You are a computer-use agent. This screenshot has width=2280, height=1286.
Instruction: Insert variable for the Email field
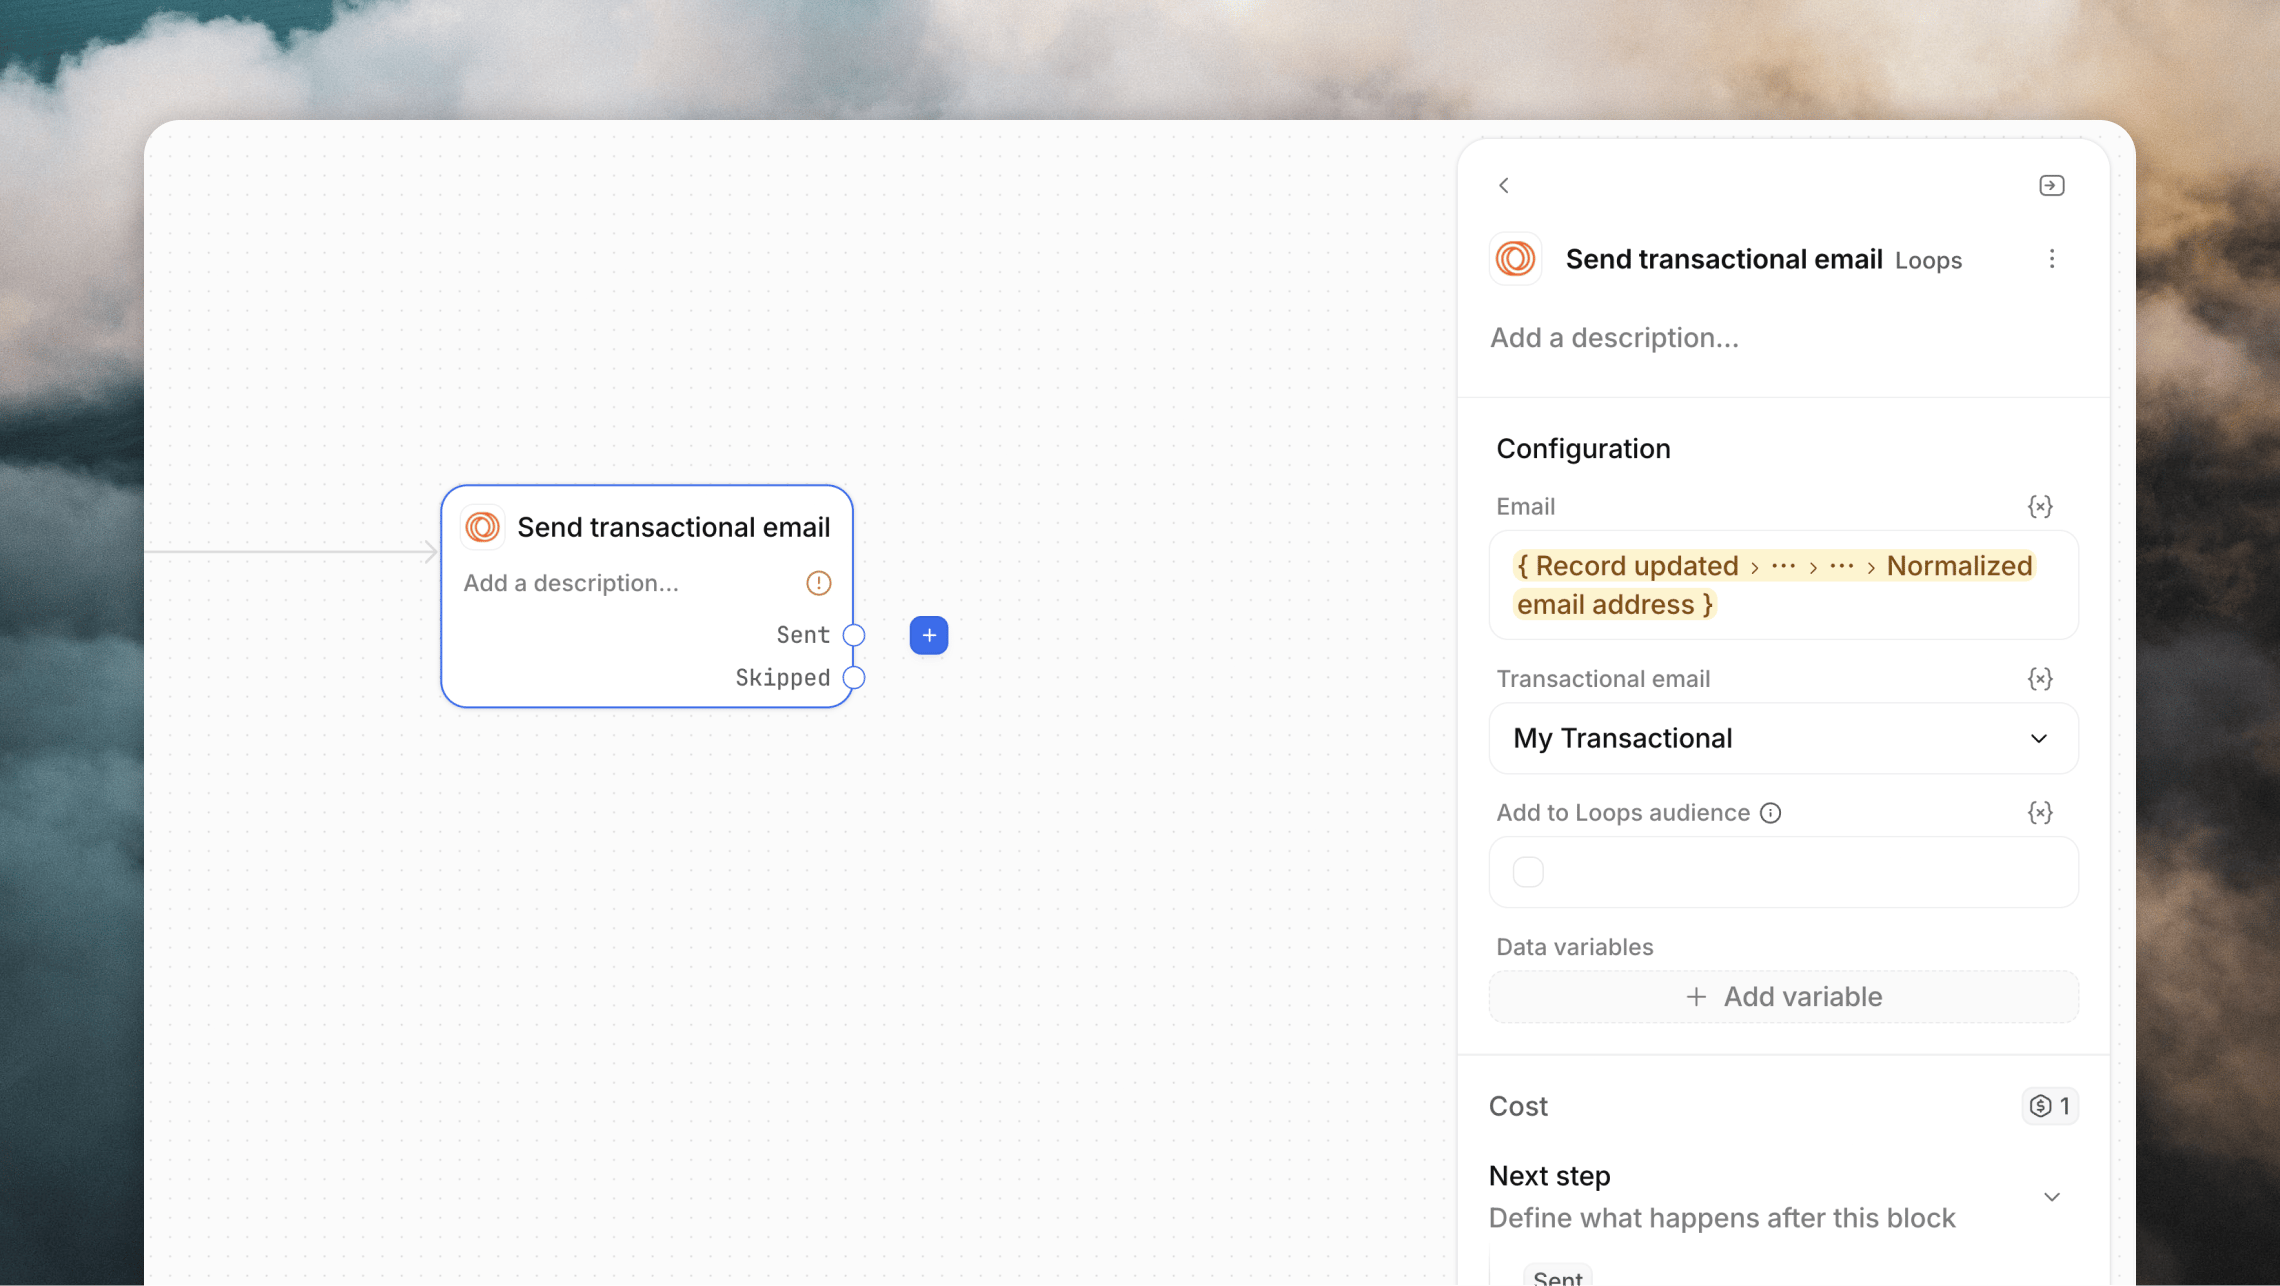pos(2040,507)
